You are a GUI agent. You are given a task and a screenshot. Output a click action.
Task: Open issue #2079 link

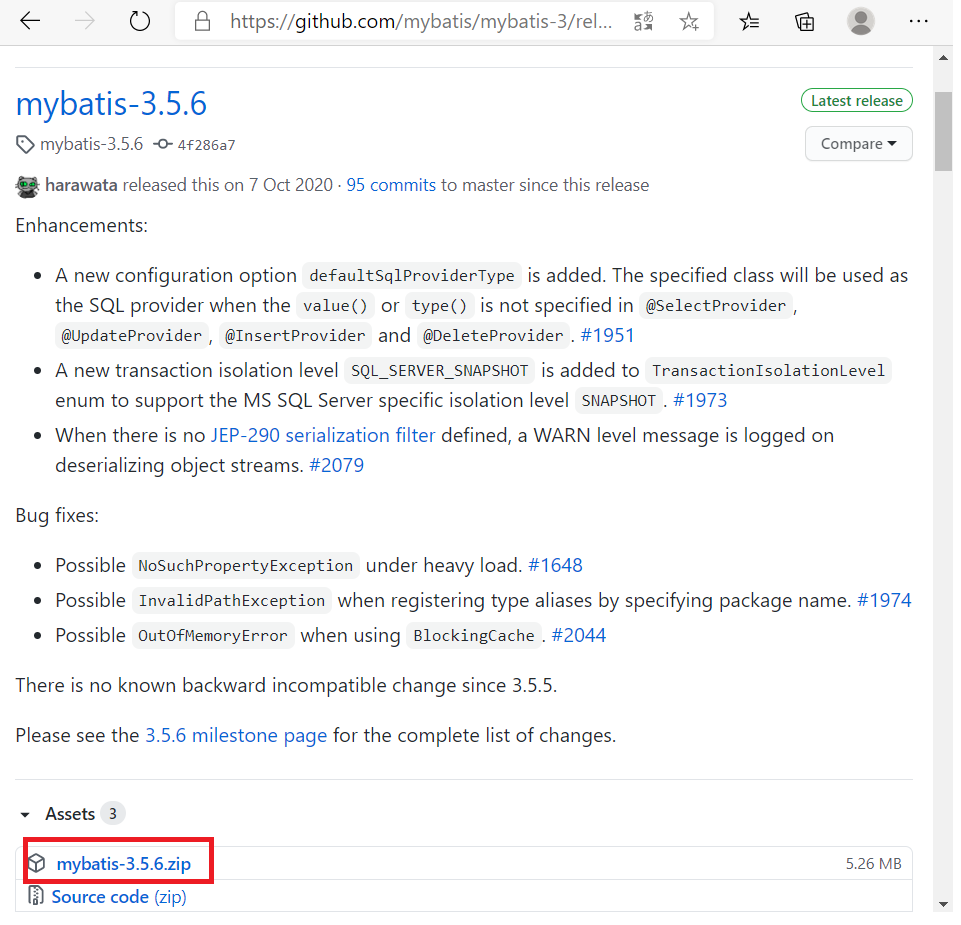(336, 465)
